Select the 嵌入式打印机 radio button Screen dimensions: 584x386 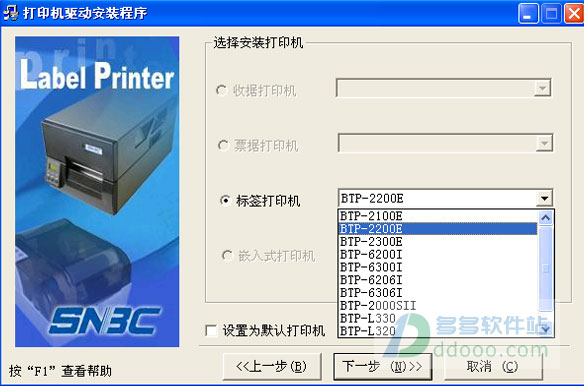click(x=227, y=256)
